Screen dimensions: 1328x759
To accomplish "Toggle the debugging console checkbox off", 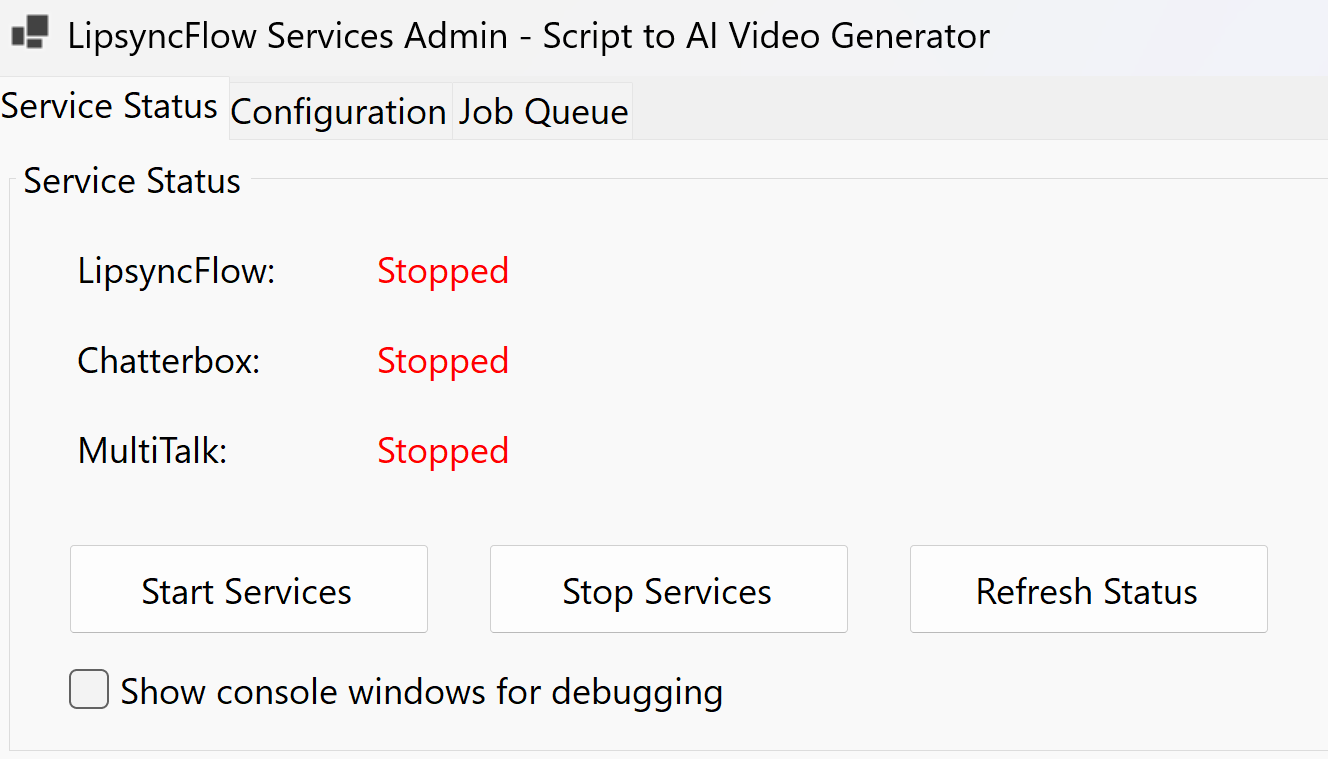I will [x=88, y=689].
